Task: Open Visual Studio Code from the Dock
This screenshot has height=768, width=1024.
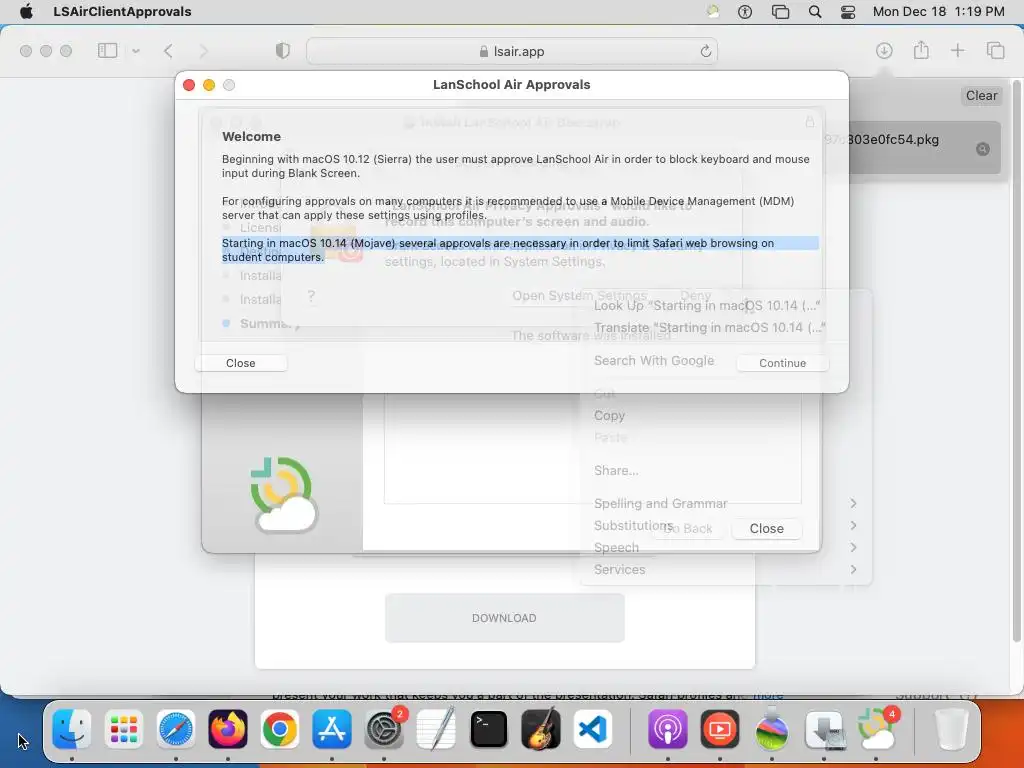Action: pos(592,729)
